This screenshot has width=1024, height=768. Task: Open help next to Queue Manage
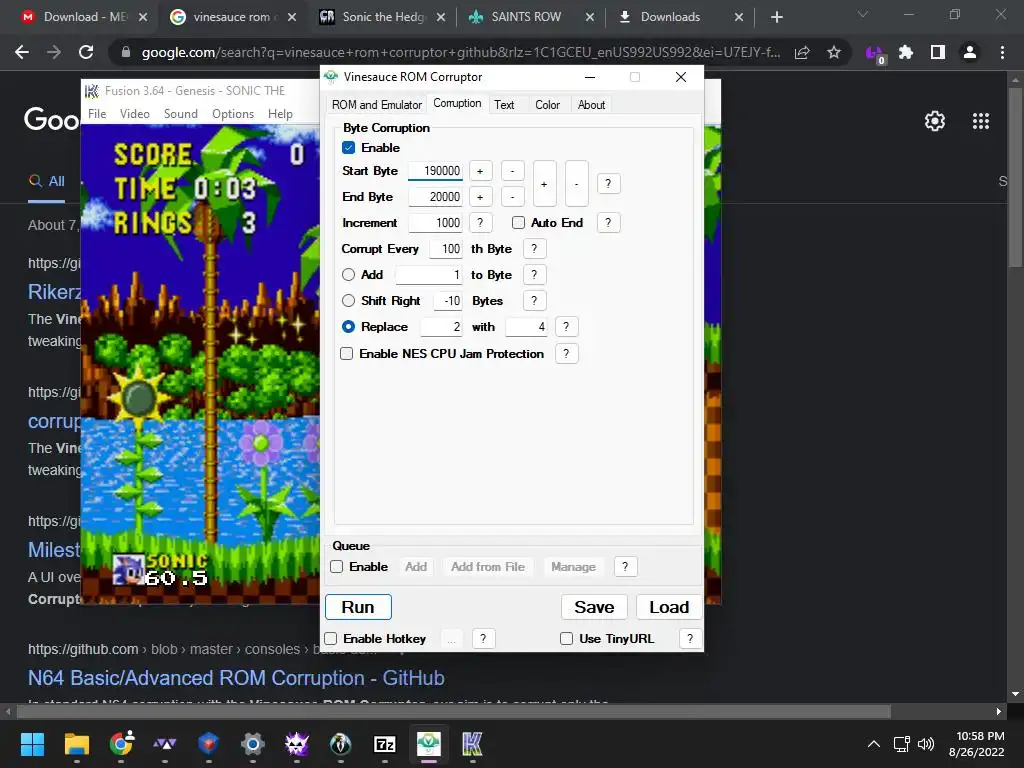625,567
